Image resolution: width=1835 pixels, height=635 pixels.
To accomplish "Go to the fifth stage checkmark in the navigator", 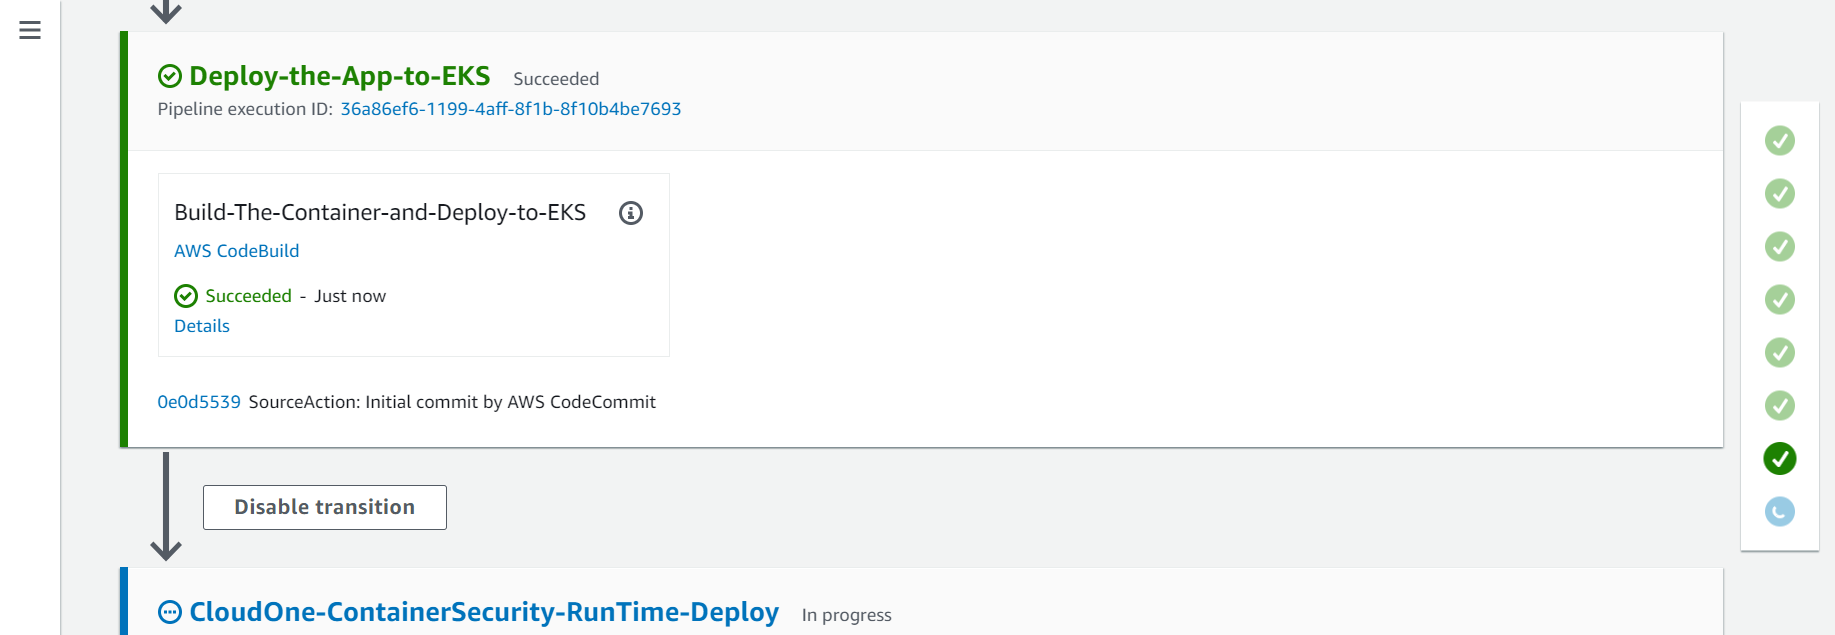I will [1780, 353].
